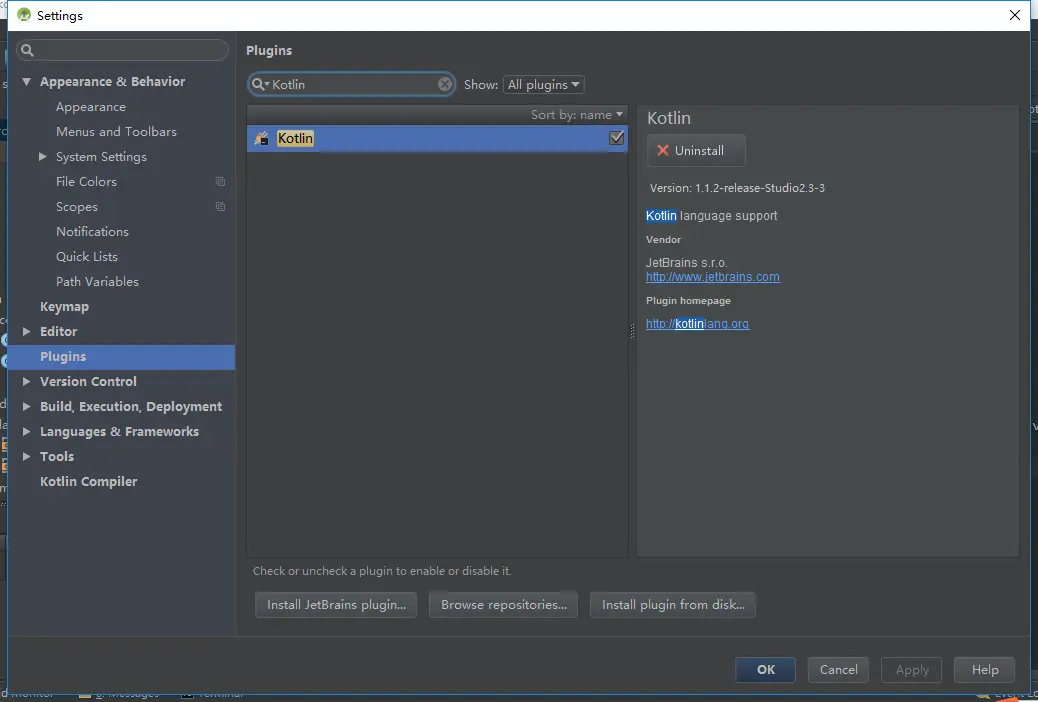The height and width of the screenshot is (702, 1038).
Task: Select the Kotlin row in plugin list
Action: pyautogui.click(x=437, y=138)
